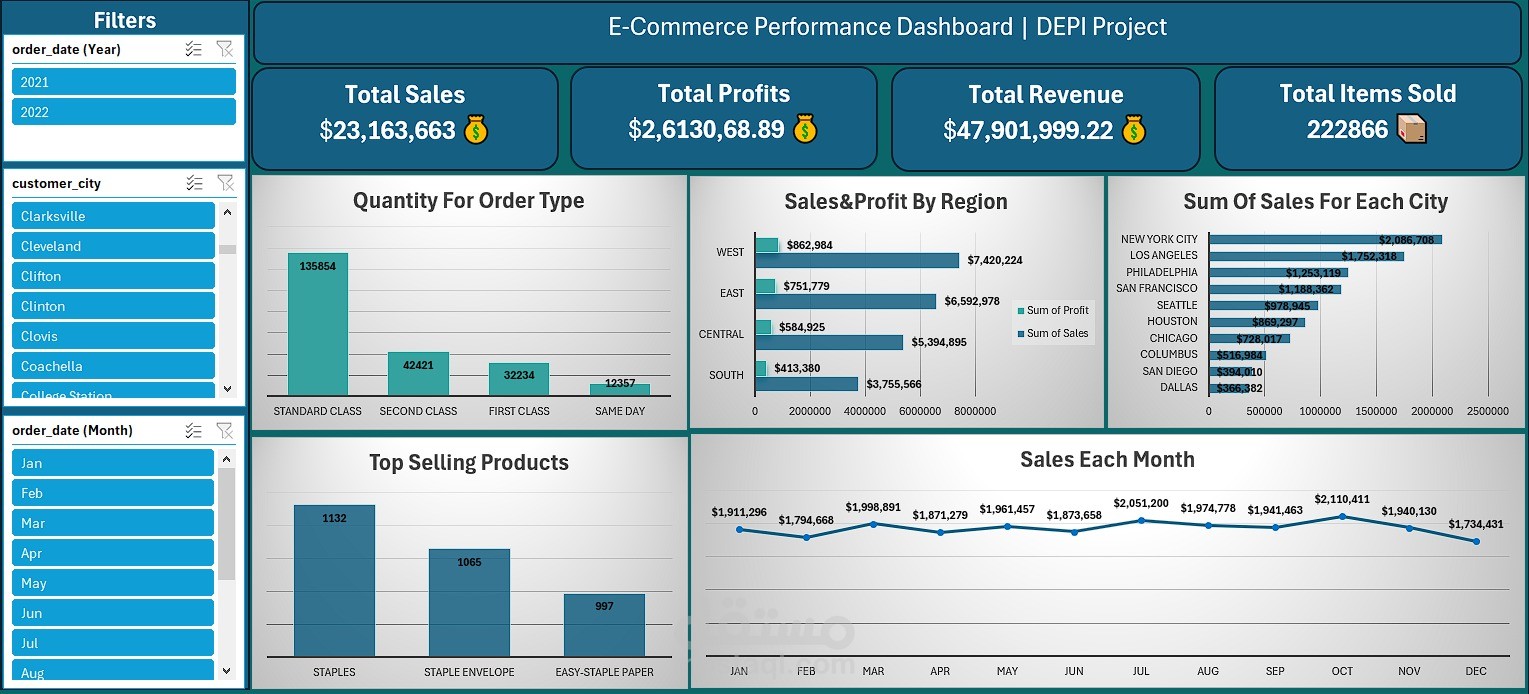Enable multi-select on order_date (Month) slicer
This screenshot has width=1529, height=694.
194,430
